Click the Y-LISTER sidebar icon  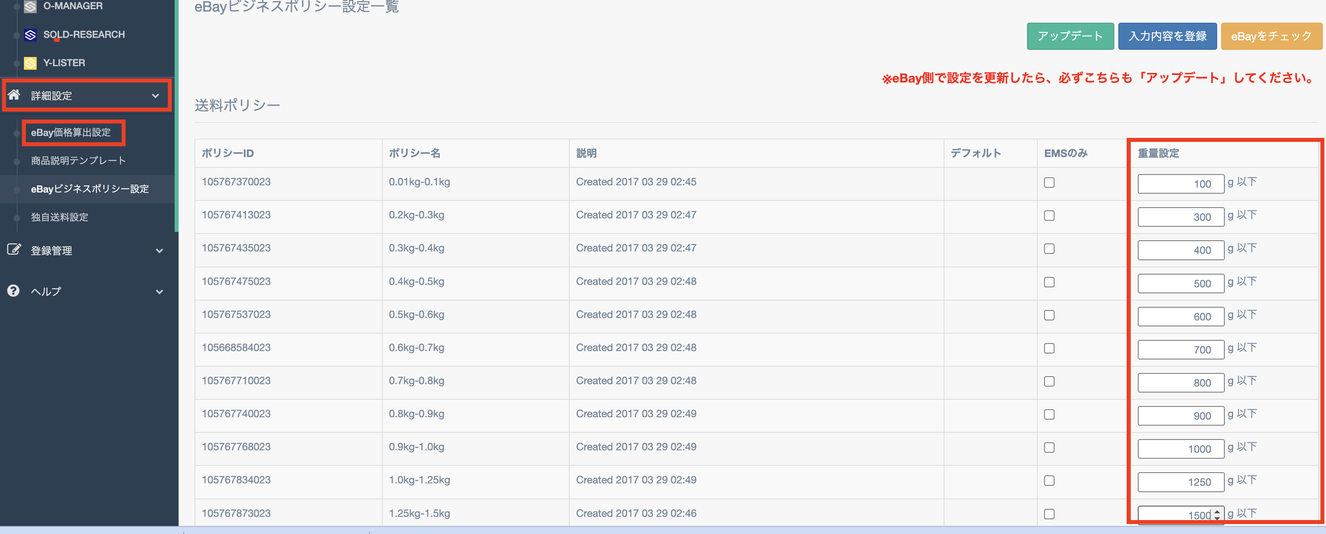coord(30,63)
